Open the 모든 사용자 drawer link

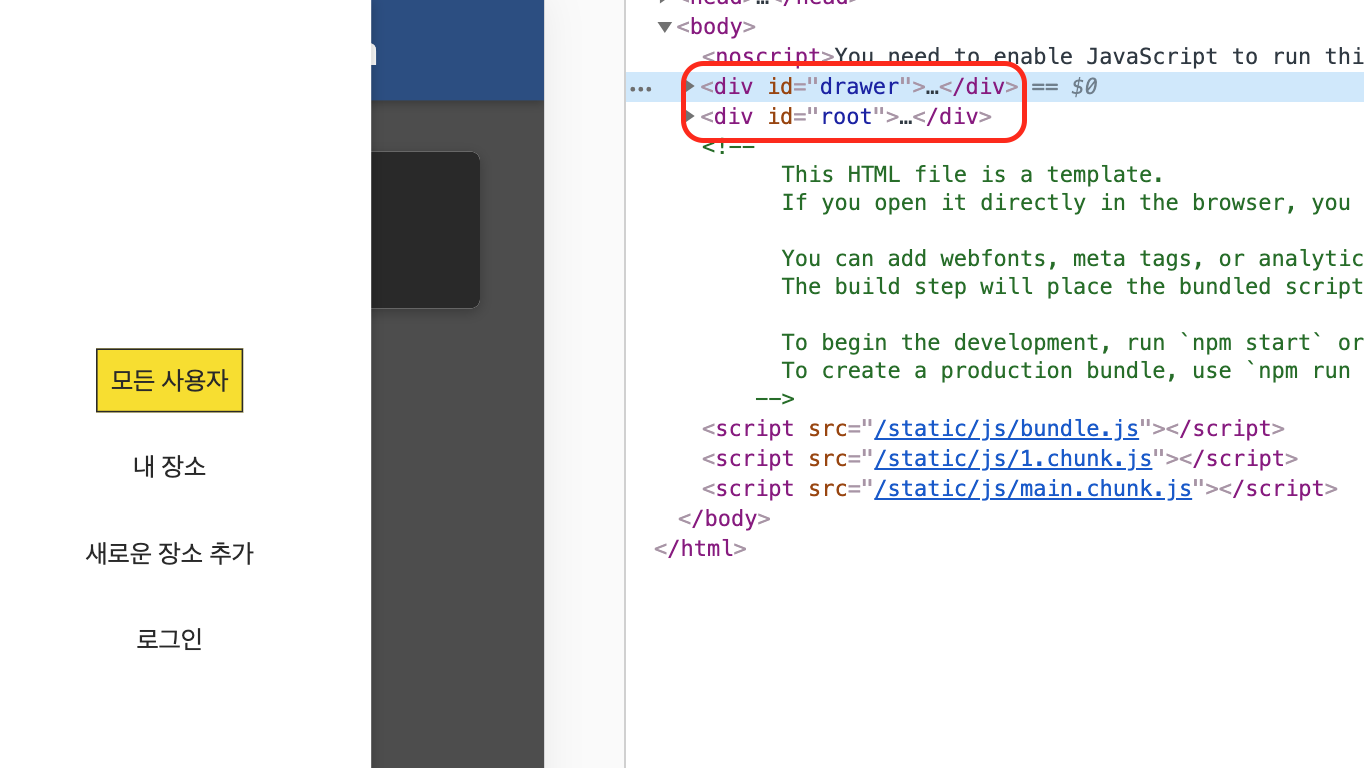(x=169, y=380)
